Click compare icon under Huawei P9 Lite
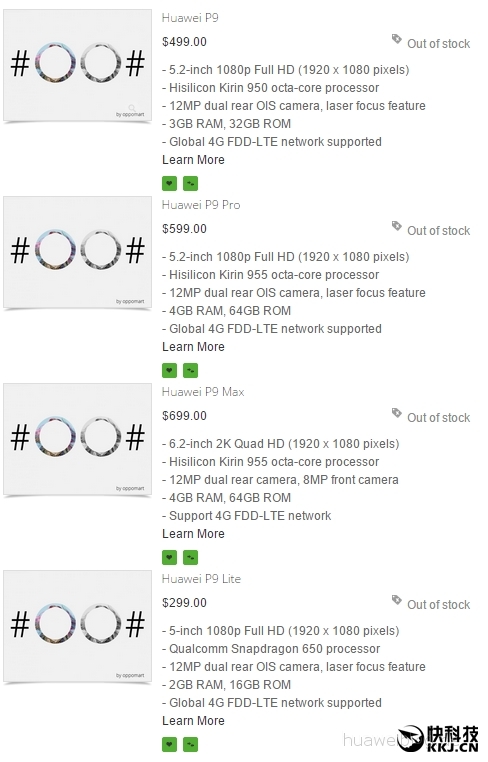This screenshot has width=488, height=762. coord(191,744)
